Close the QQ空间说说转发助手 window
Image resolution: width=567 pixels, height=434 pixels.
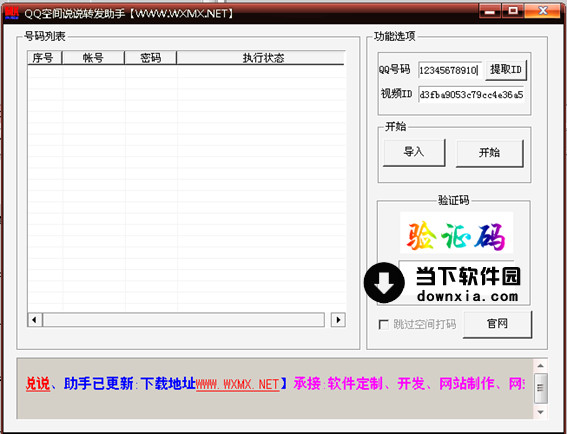click(x=543, y=11)
